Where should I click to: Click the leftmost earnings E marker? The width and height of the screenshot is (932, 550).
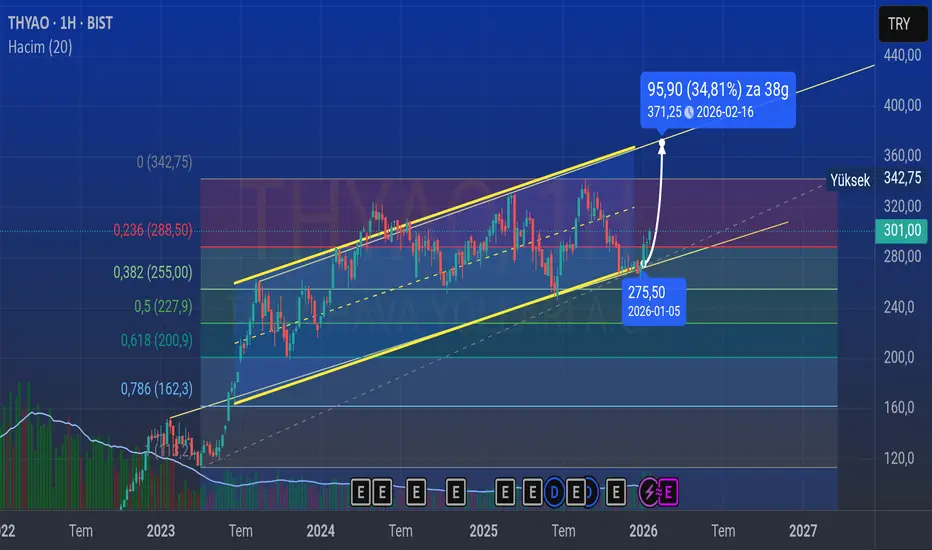[x=361, y=492]
